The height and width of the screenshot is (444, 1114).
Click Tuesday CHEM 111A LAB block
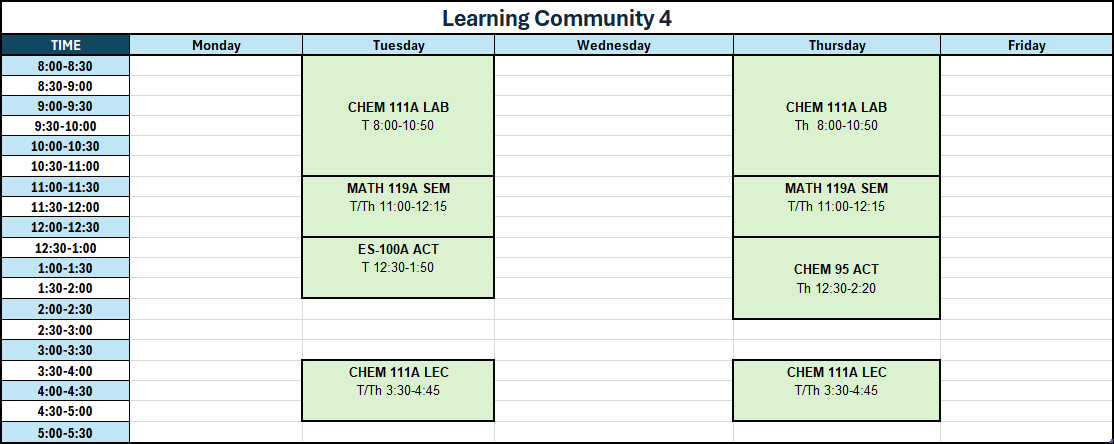coord(399,116)
